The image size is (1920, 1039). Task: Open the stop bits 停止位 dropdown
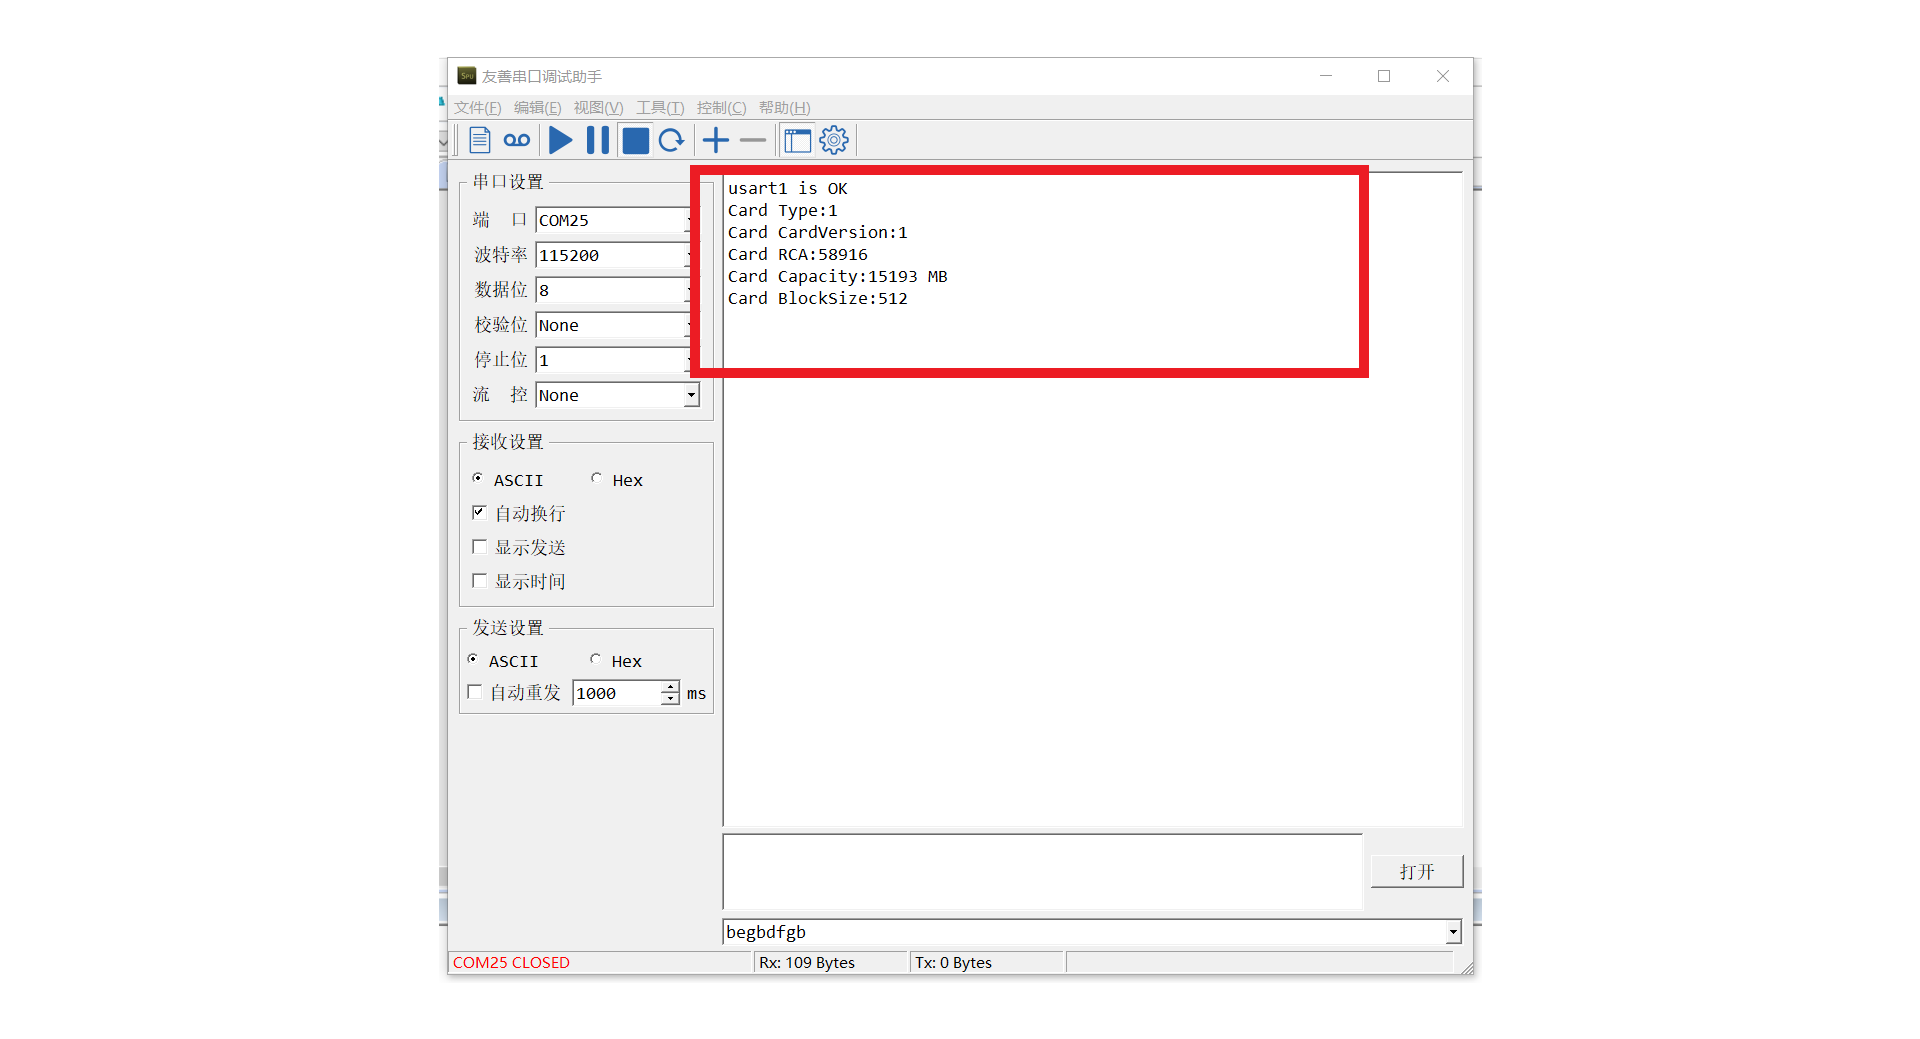(615, 360)
